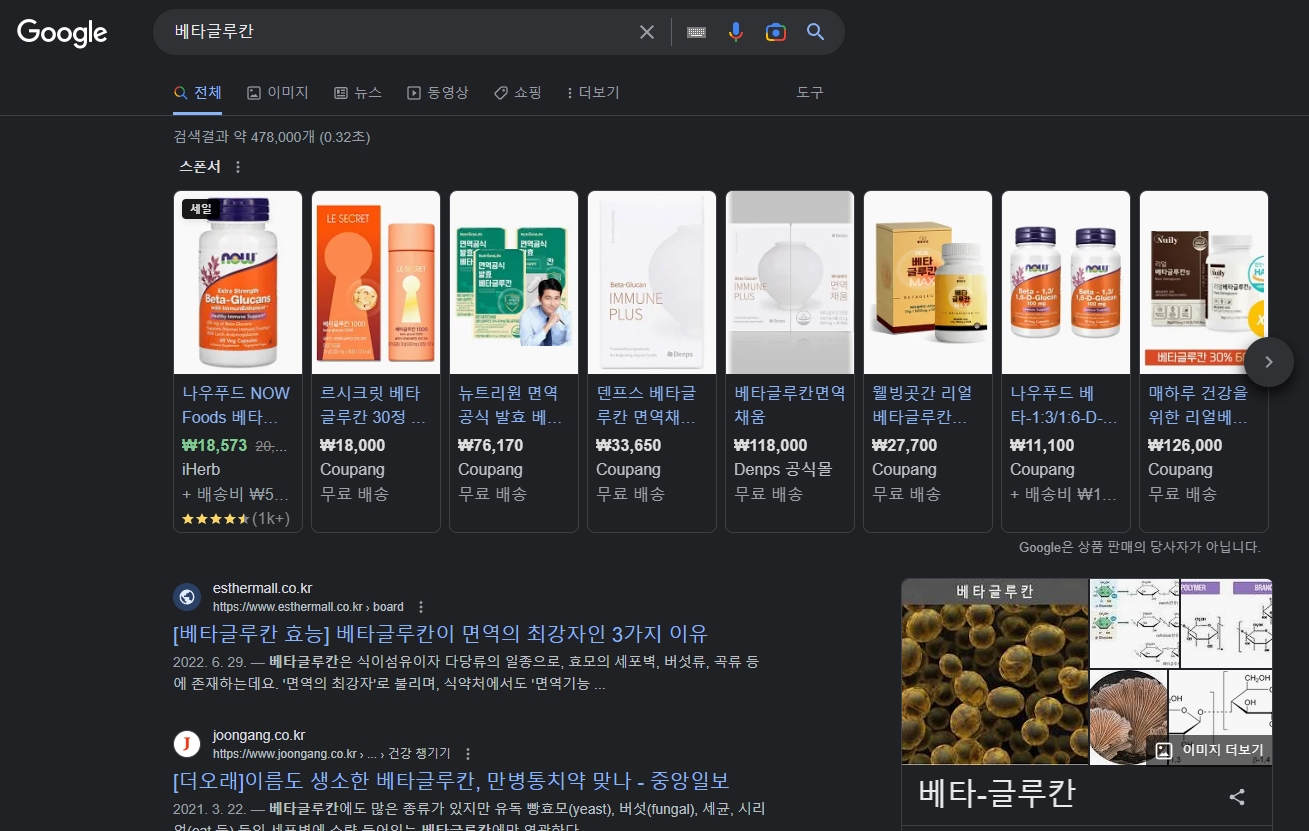1309x831 pixels.
Task: Click the ₩126,000 price
Action: tap(1185, 446)
